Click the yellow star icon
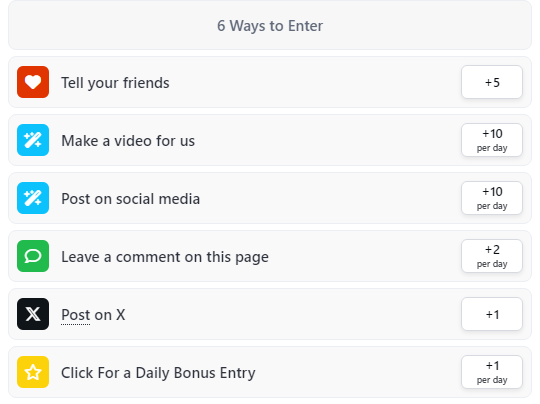540x404 pixels. point(33,372)
